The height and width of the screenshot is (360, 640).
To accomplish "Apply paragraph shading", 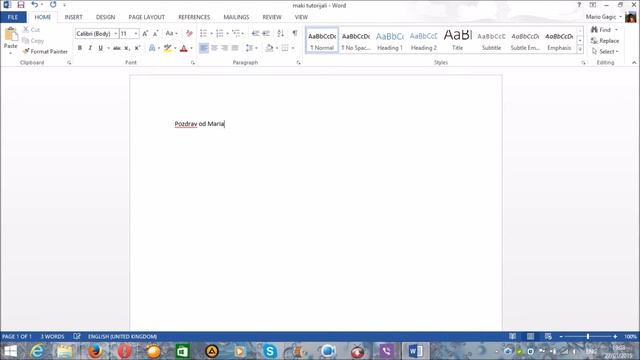I will (269, 48).
